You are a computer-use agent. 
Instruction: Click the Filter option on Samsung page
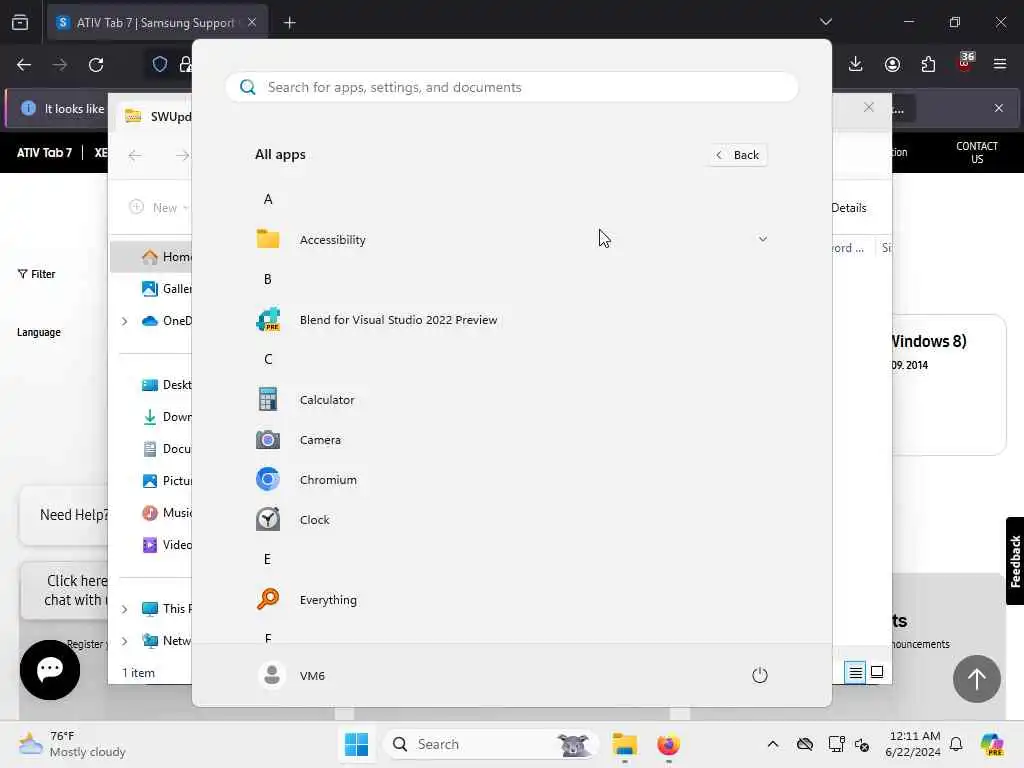pos(37,274)
